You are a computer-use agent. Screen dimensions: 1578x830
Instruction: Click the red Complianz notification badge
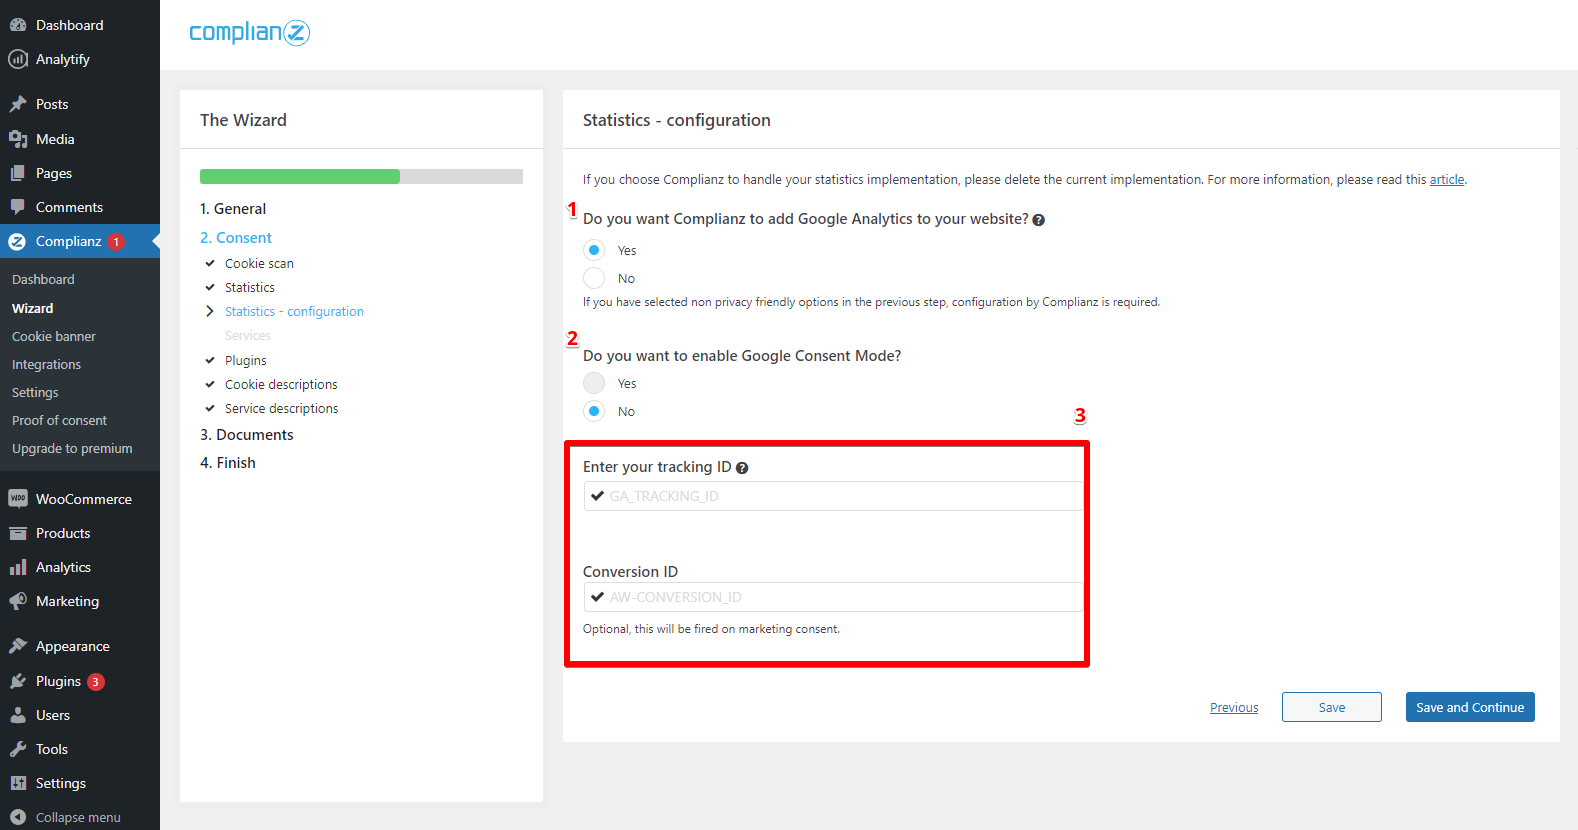pyautogui.click(x=116, y=242)
